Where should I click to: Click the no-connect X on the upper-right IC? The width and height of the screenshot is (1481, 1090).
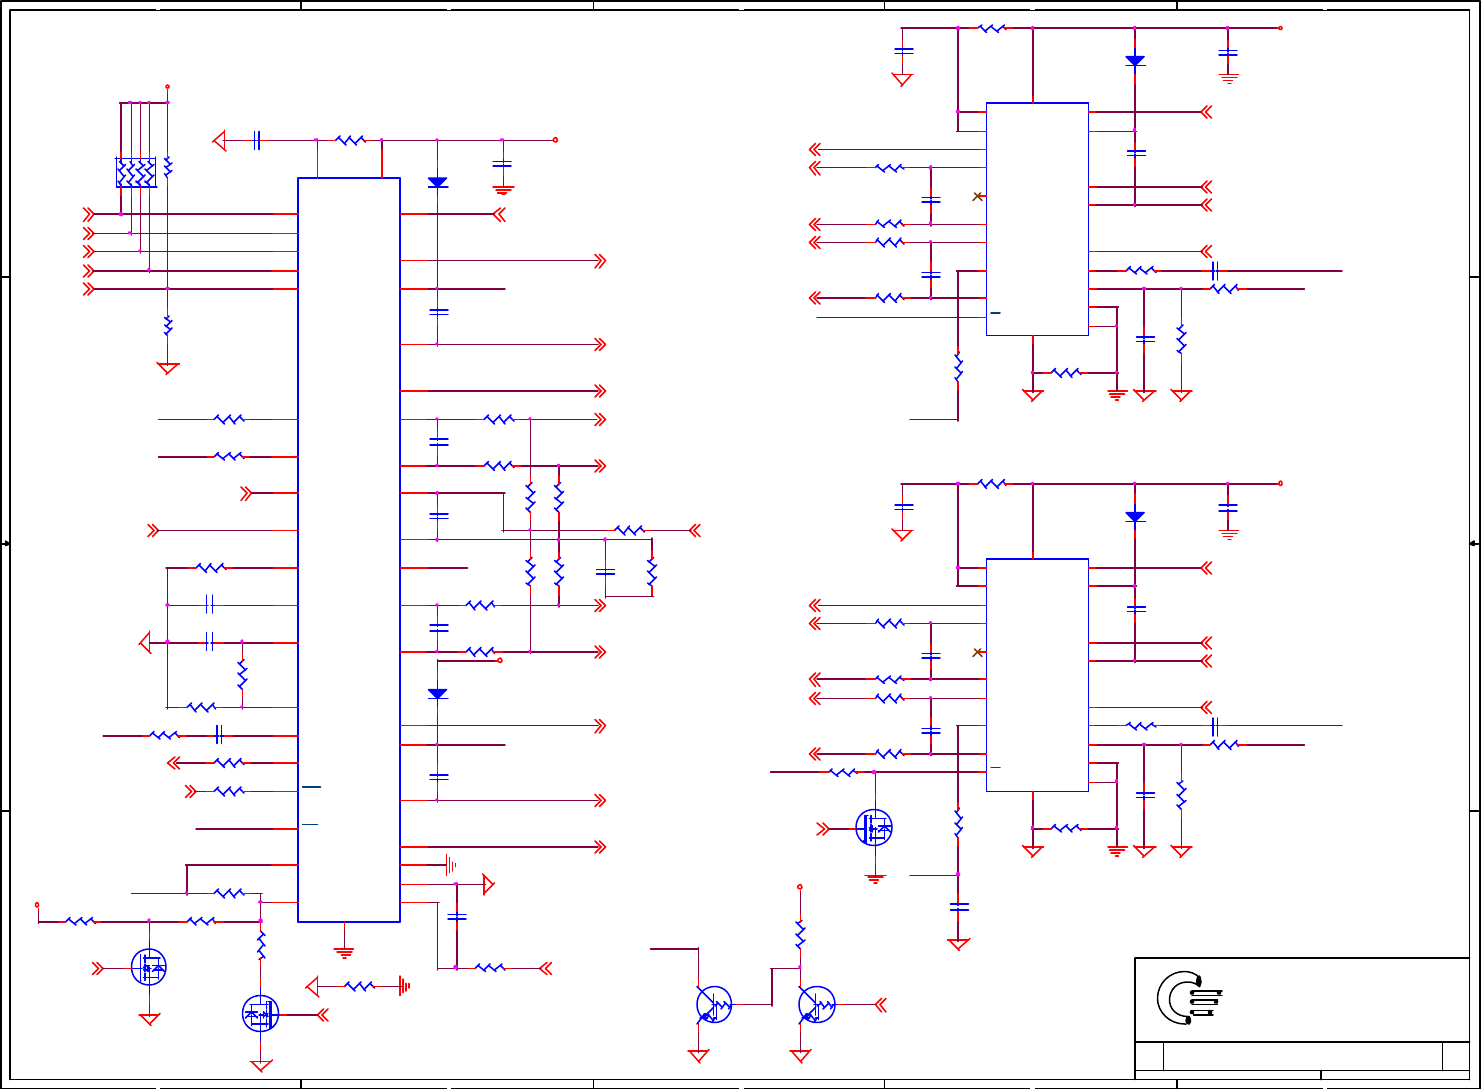coord(978,197)
